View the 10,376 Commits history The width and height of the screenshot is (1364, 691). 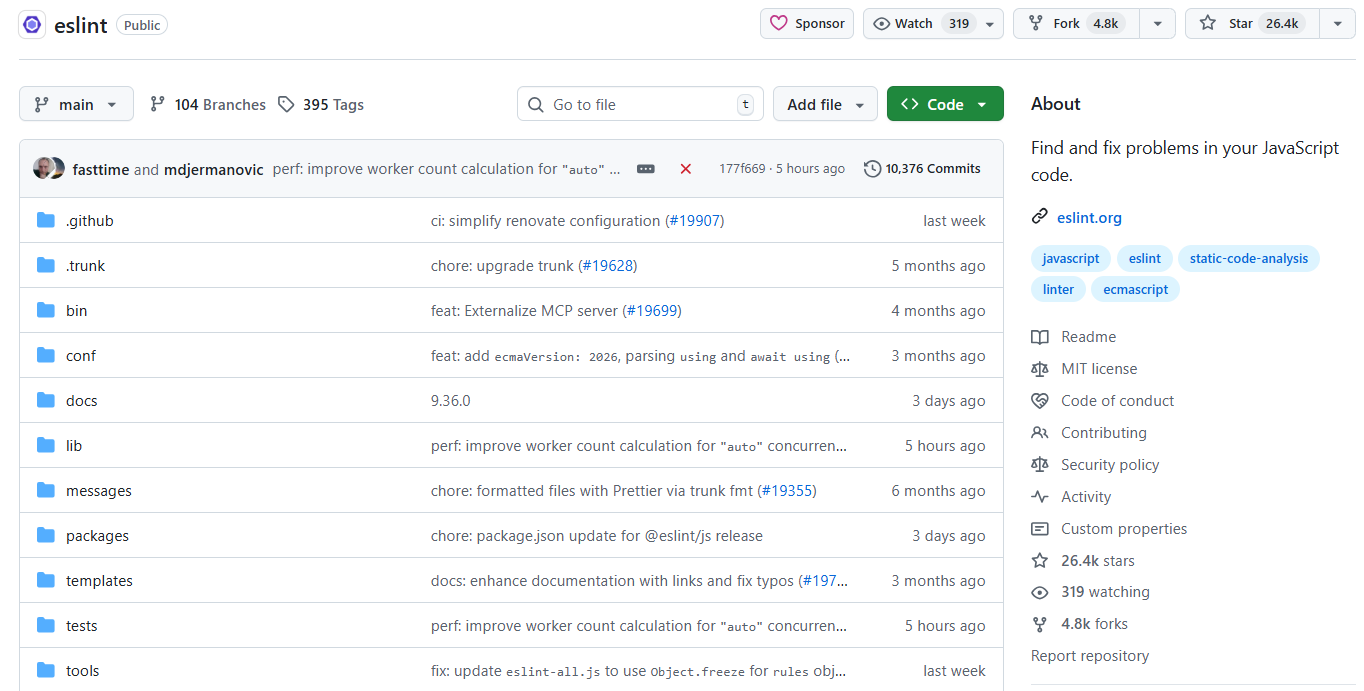pos(922,169)
